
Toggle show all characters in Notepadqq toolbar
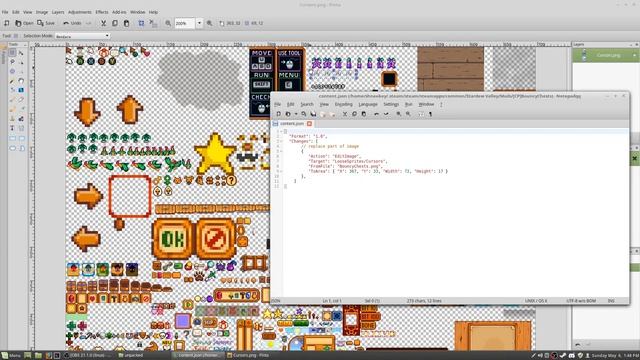[x=431, y=114]
